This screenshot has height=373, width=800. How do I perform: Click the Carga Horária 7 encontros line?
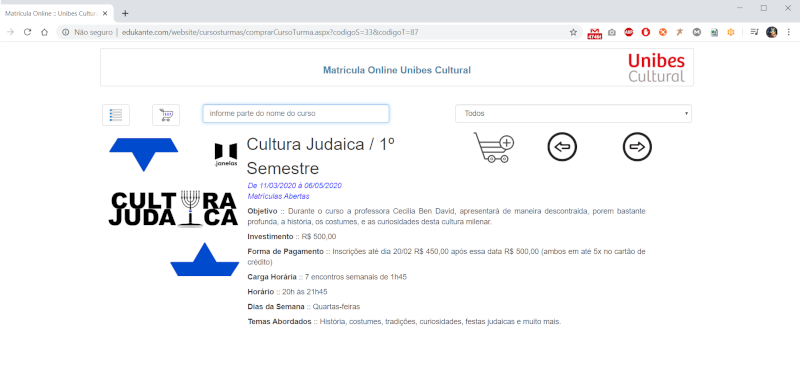tap(327, 277)
